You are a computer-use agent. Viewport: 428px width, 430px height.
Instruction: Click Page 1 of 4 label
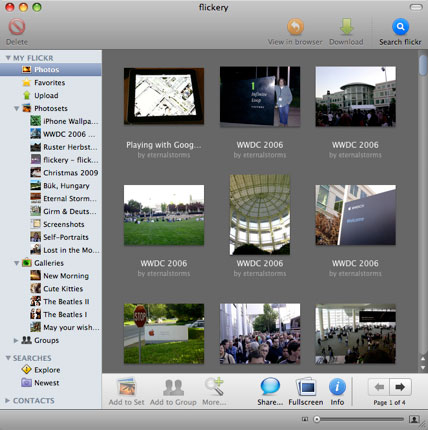389,403
